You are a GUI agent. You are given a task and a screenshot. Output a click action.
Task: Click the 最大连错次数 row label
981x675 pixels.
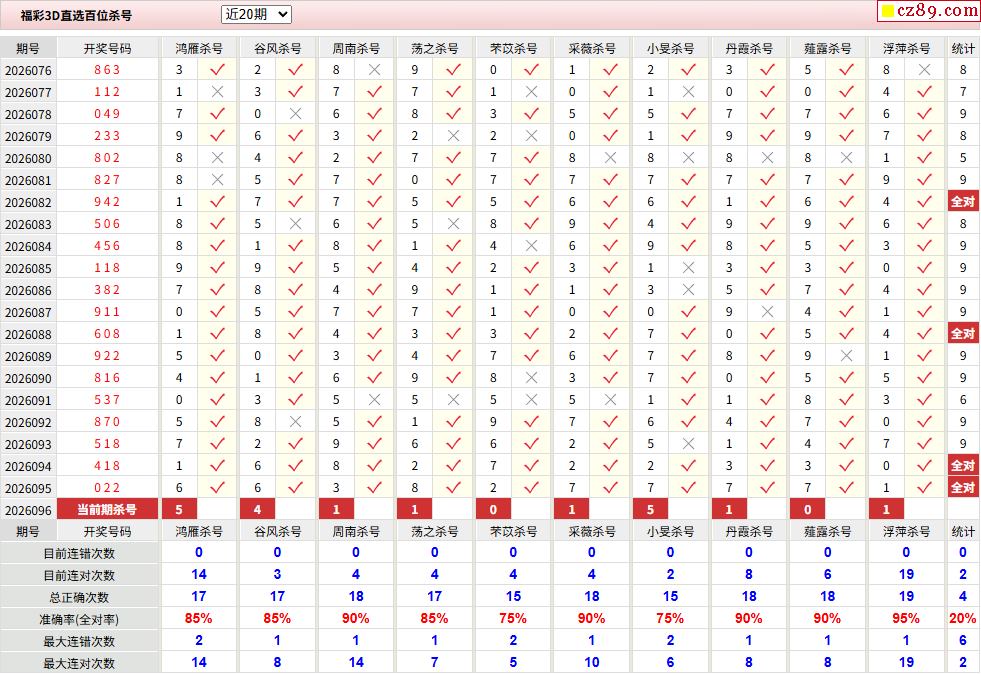coord(79,641)
